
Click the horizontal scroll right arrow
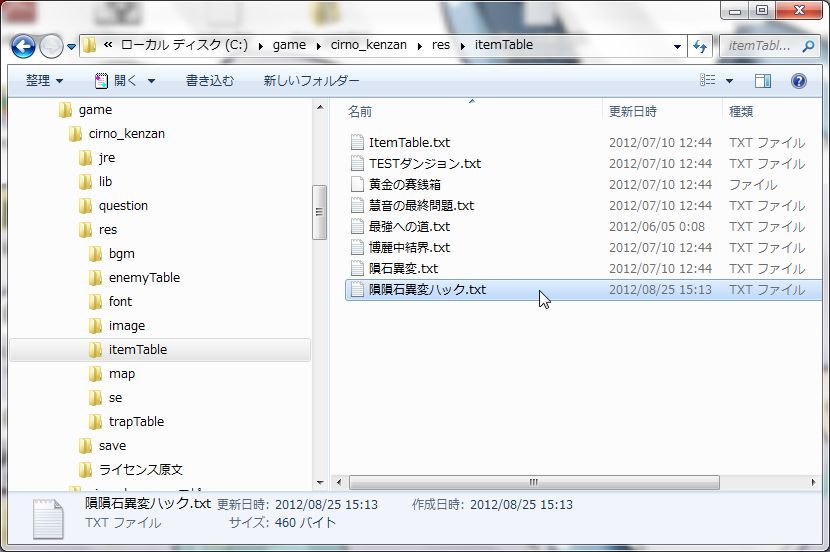pos(814,482)
